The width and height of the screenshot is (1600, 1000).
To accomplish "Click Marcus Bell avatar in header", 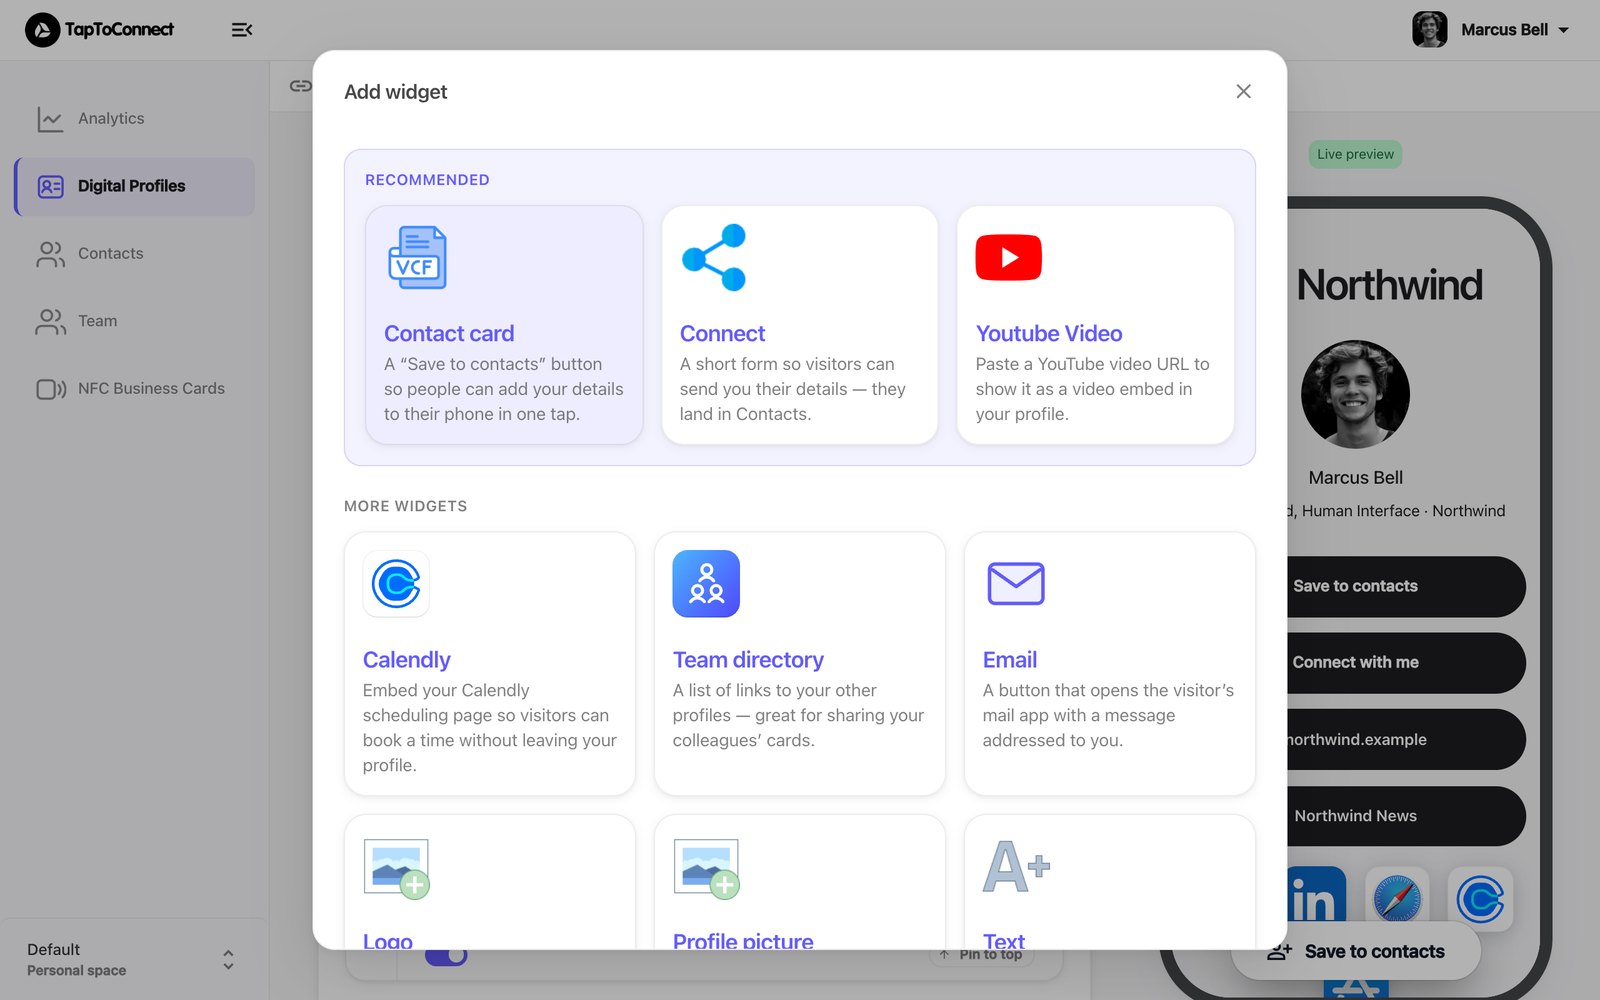I will 1430,30.
